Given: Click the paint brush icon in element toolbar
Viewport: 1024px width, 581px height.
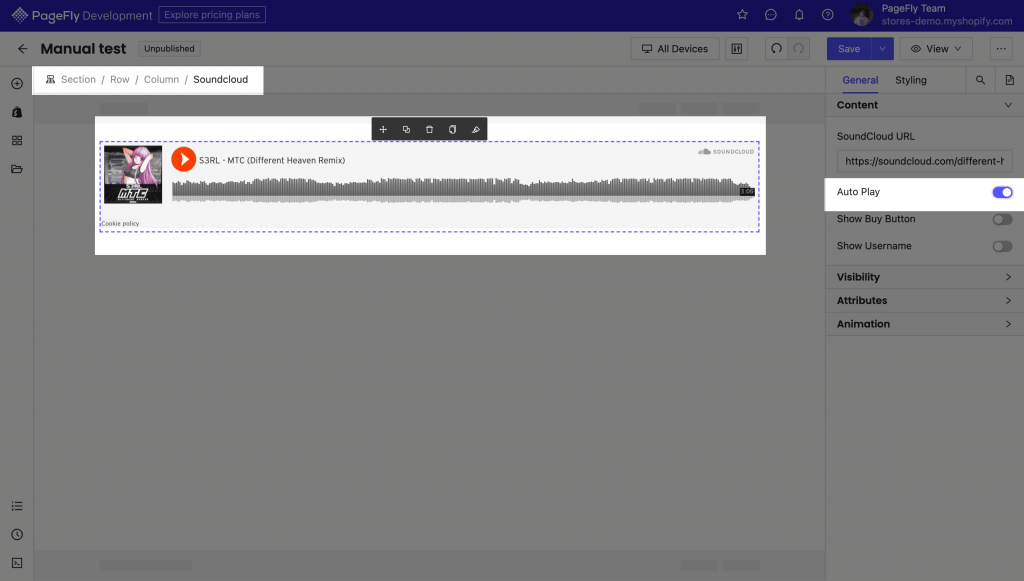Looking at the screenshot, I should [x=475, y=129].
